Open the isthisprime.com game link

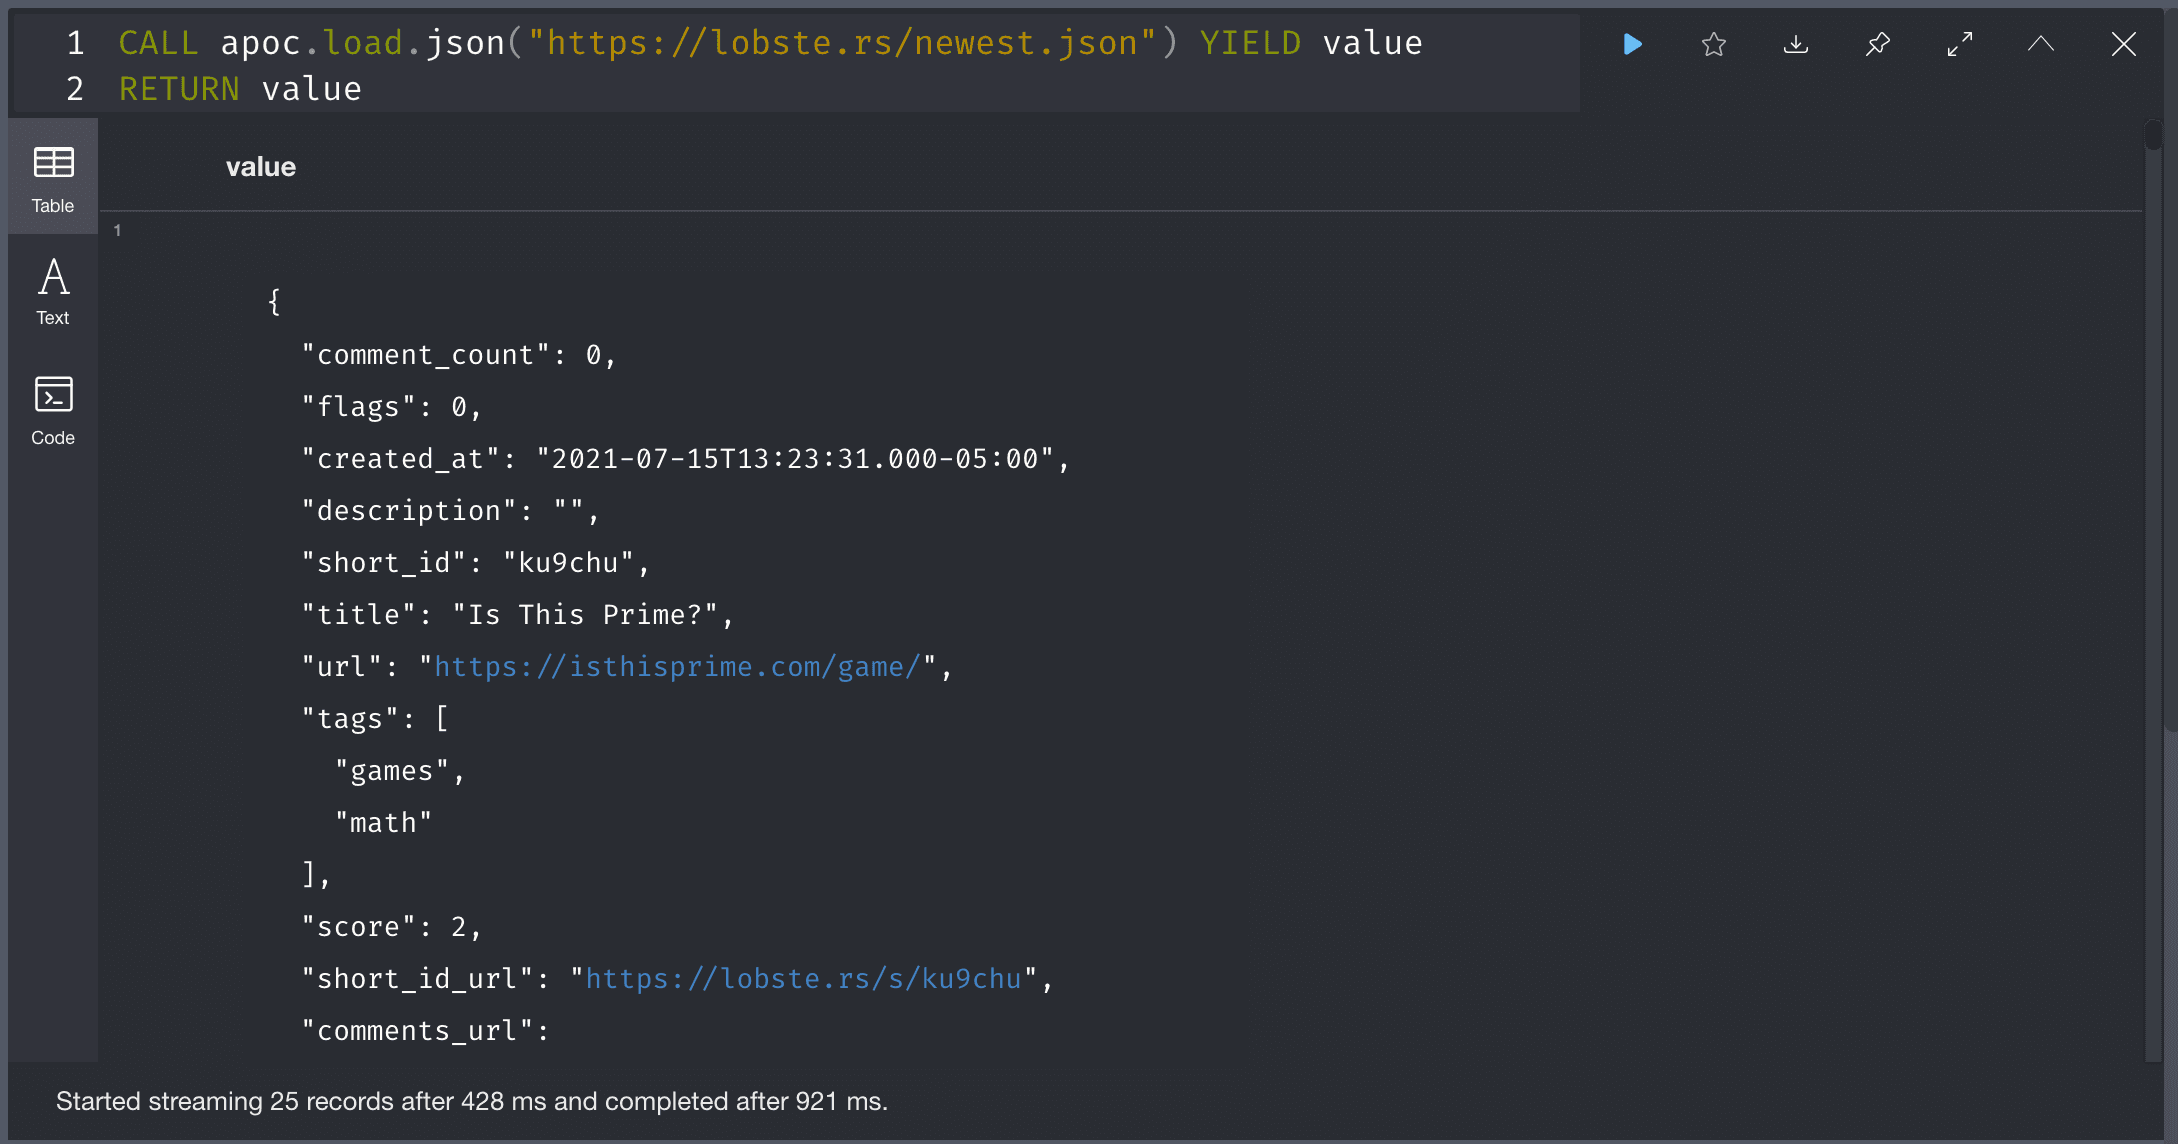point(676,667)
